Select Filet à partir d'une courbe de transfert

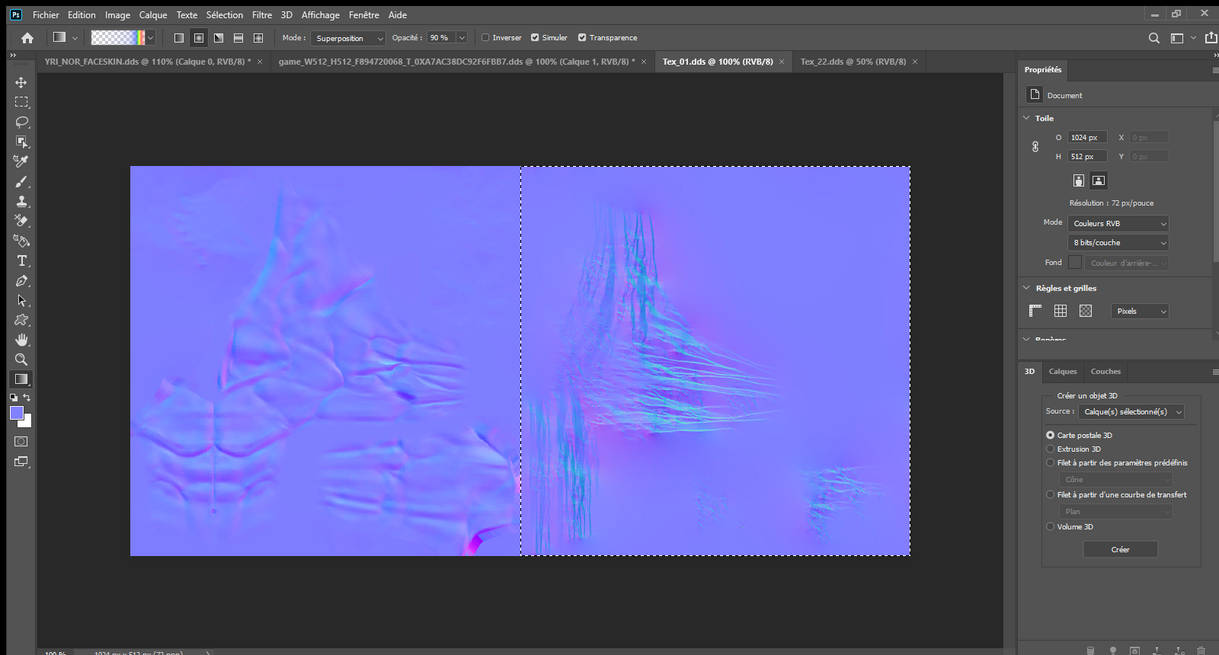1050,494
